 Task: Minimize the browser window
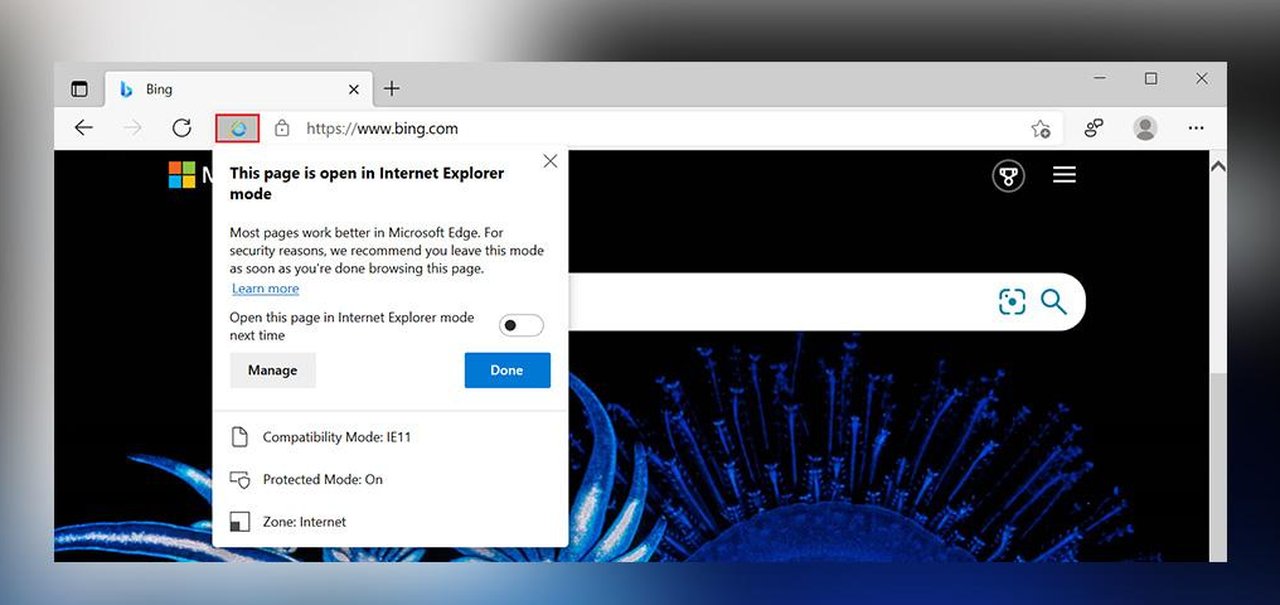coord(1100,78)
